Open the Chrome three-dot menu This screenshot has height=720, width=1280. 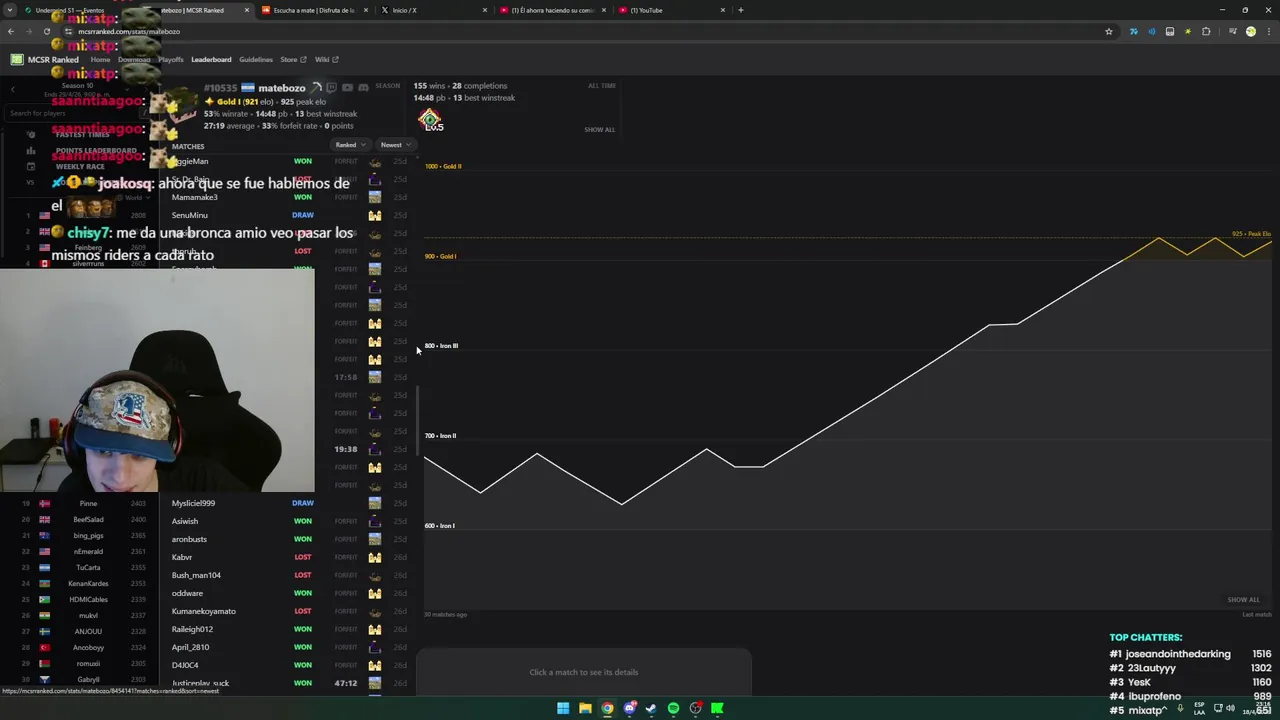[1269, 31]
